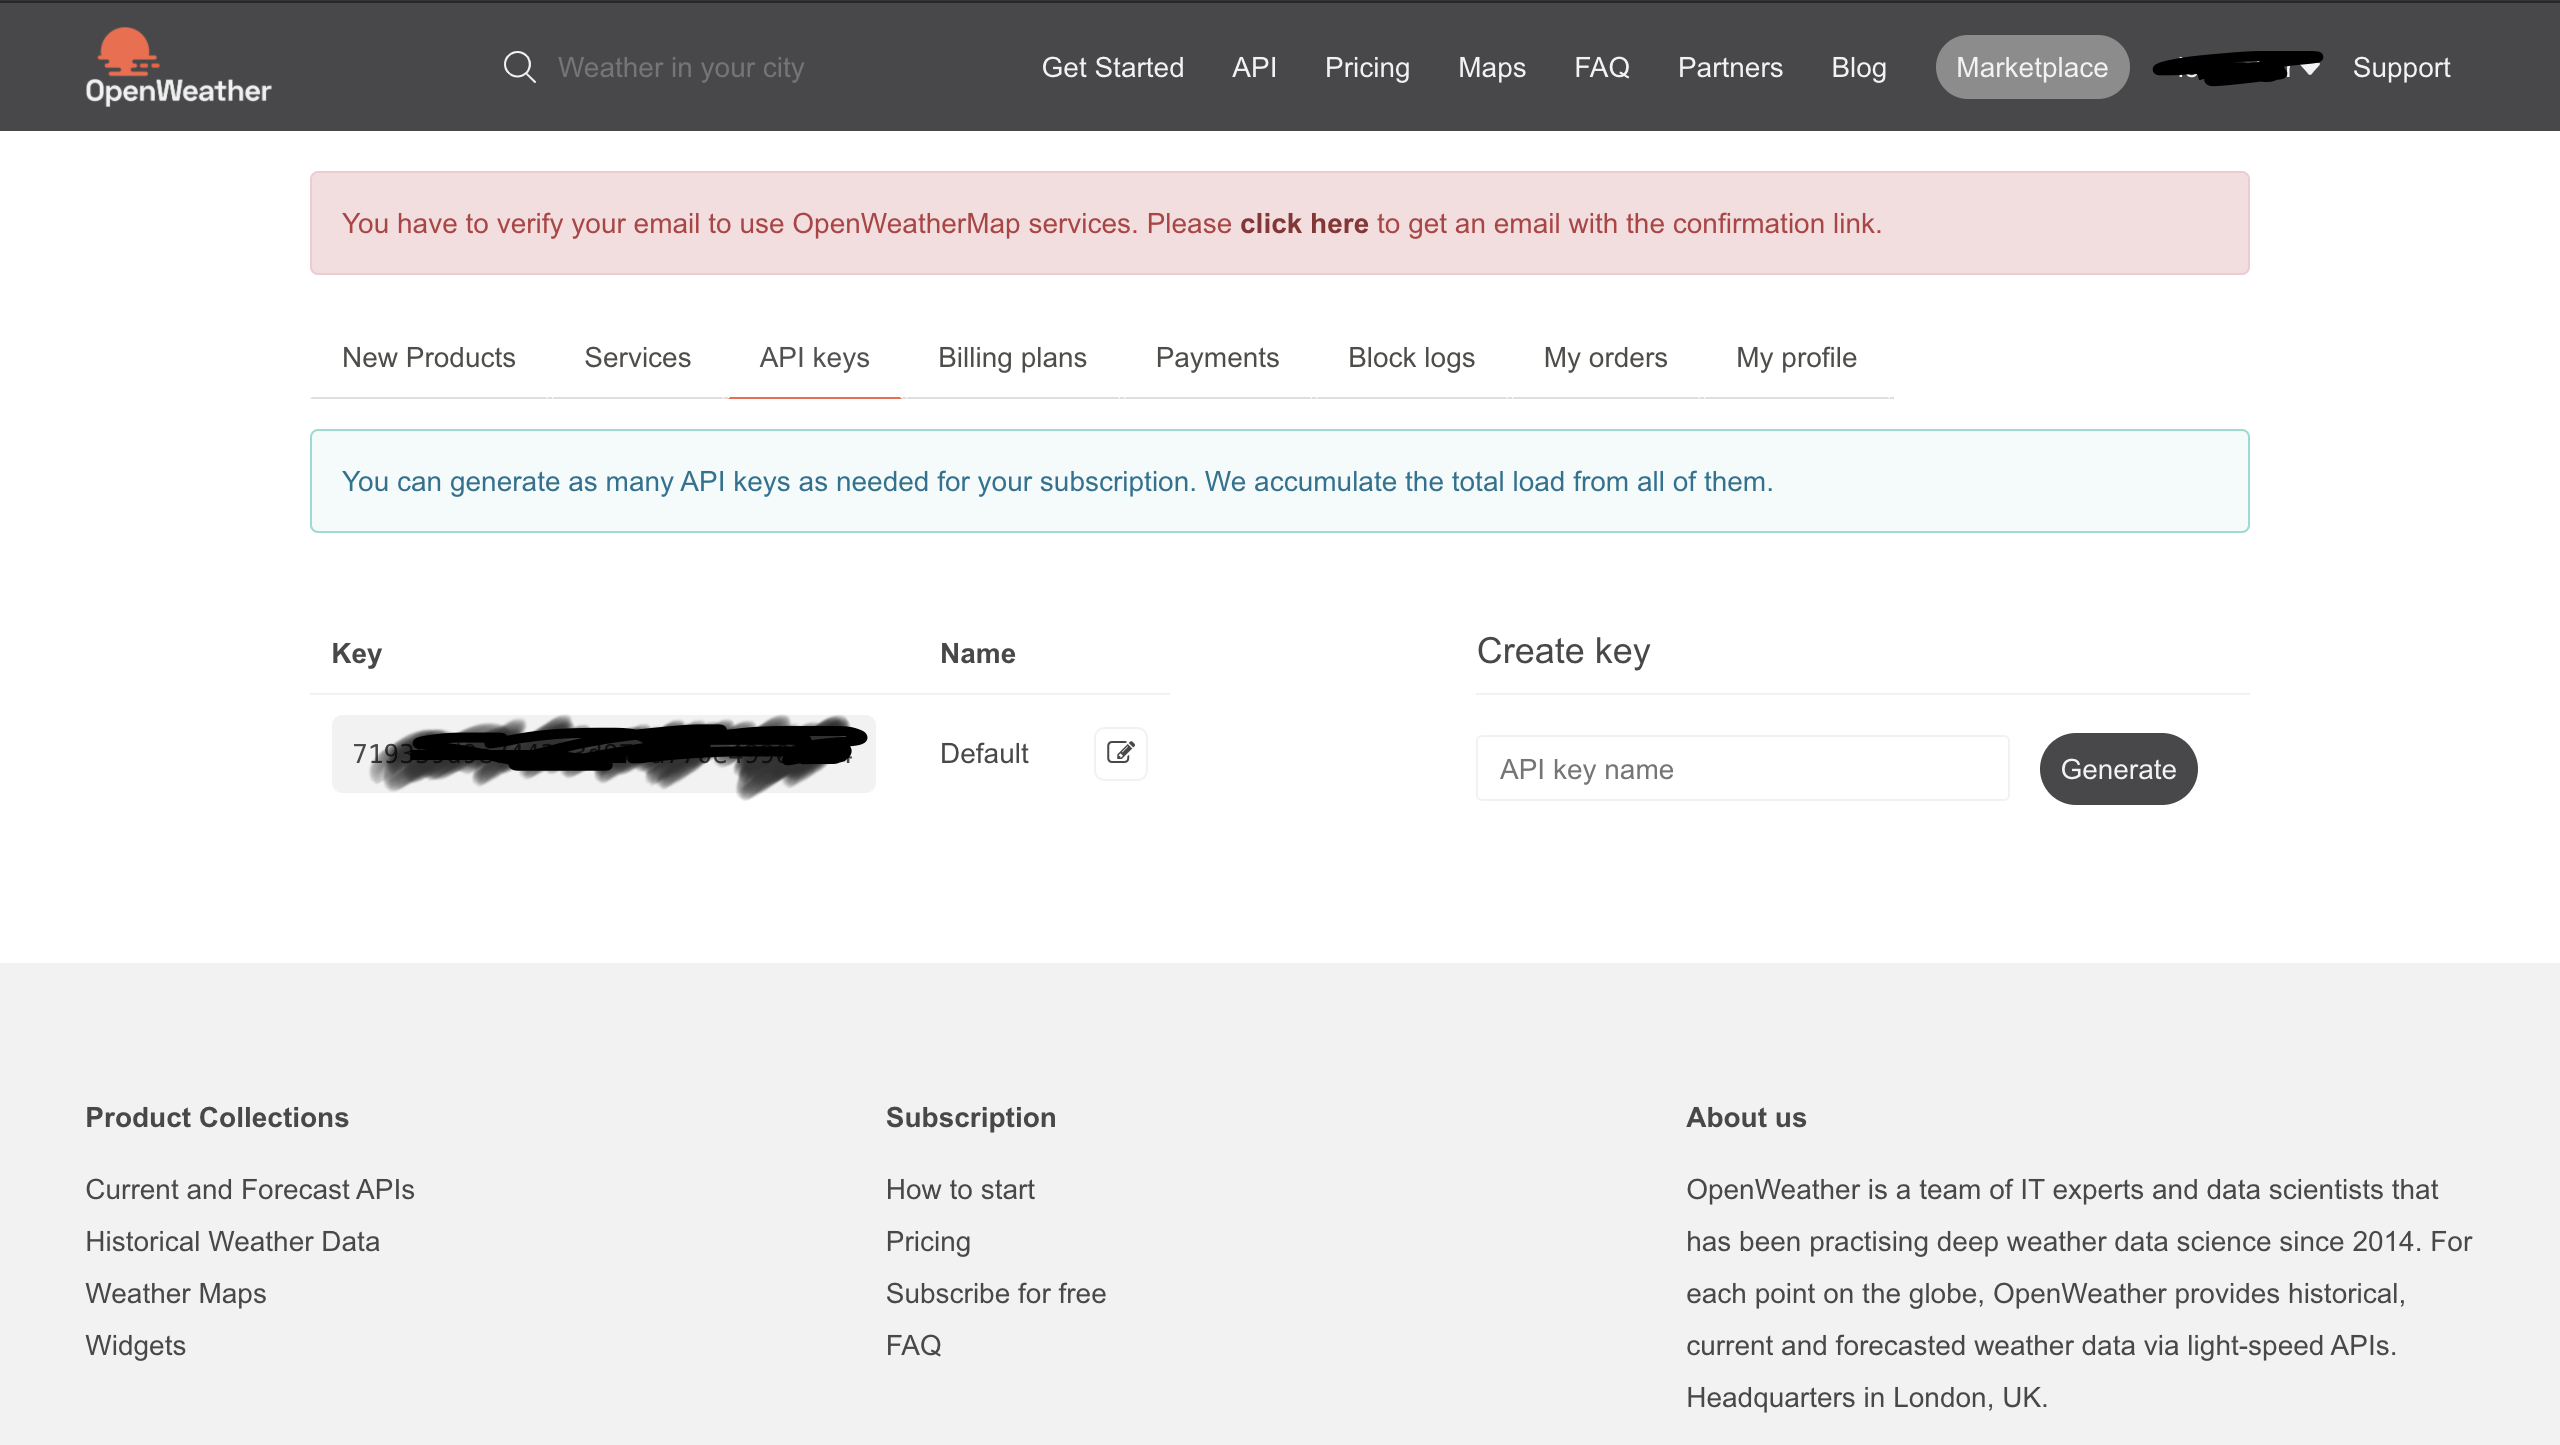The width and height of the screenshot is (2560, 1445).
Task: Click the edit icon beside Default key
Action: [x=1120, y=753]
